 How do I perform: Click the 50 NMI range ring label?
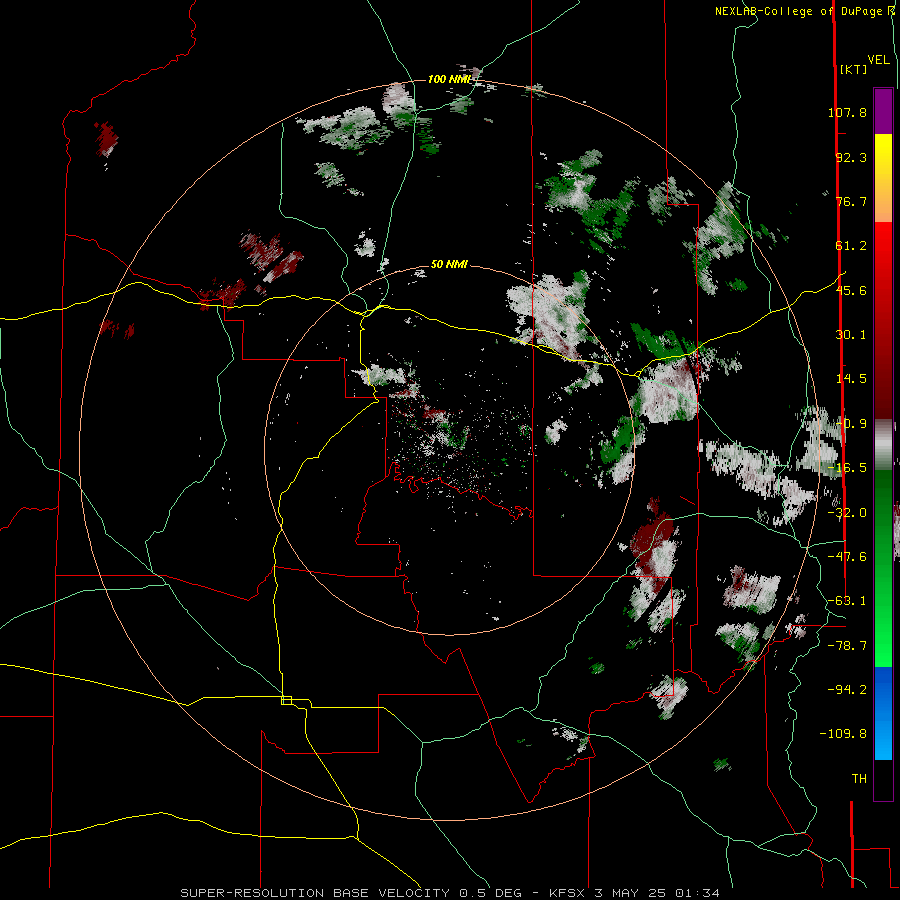pyautogui.click(x=449, y=264)
